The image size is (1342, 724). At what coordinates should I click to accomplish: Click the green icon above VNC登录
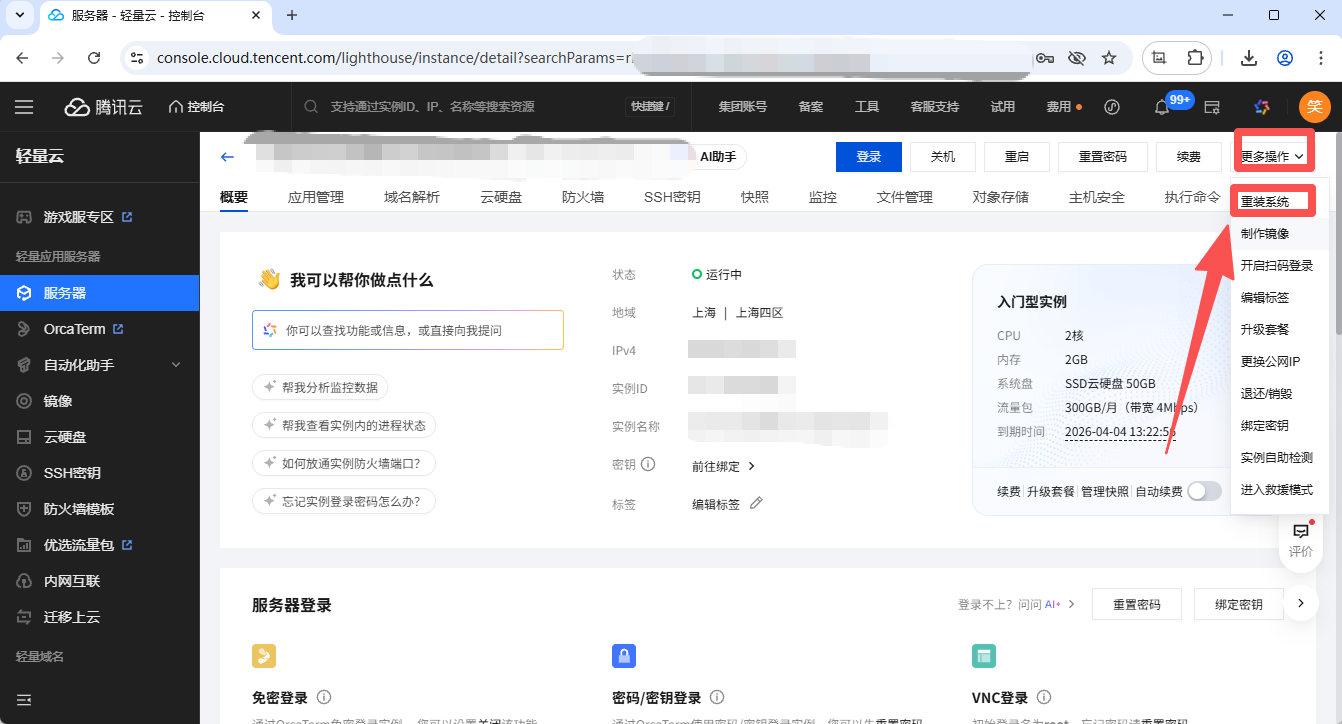pos(984,656)
